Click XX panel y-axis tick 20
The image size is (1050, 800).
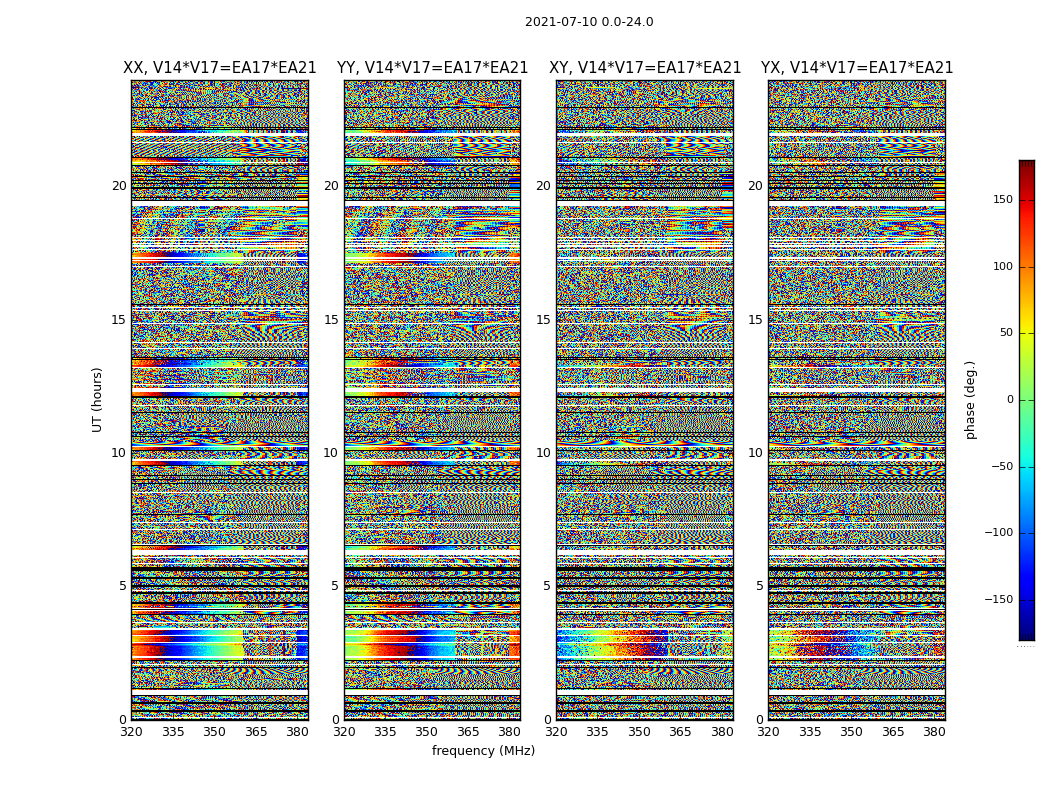point(119,186)
